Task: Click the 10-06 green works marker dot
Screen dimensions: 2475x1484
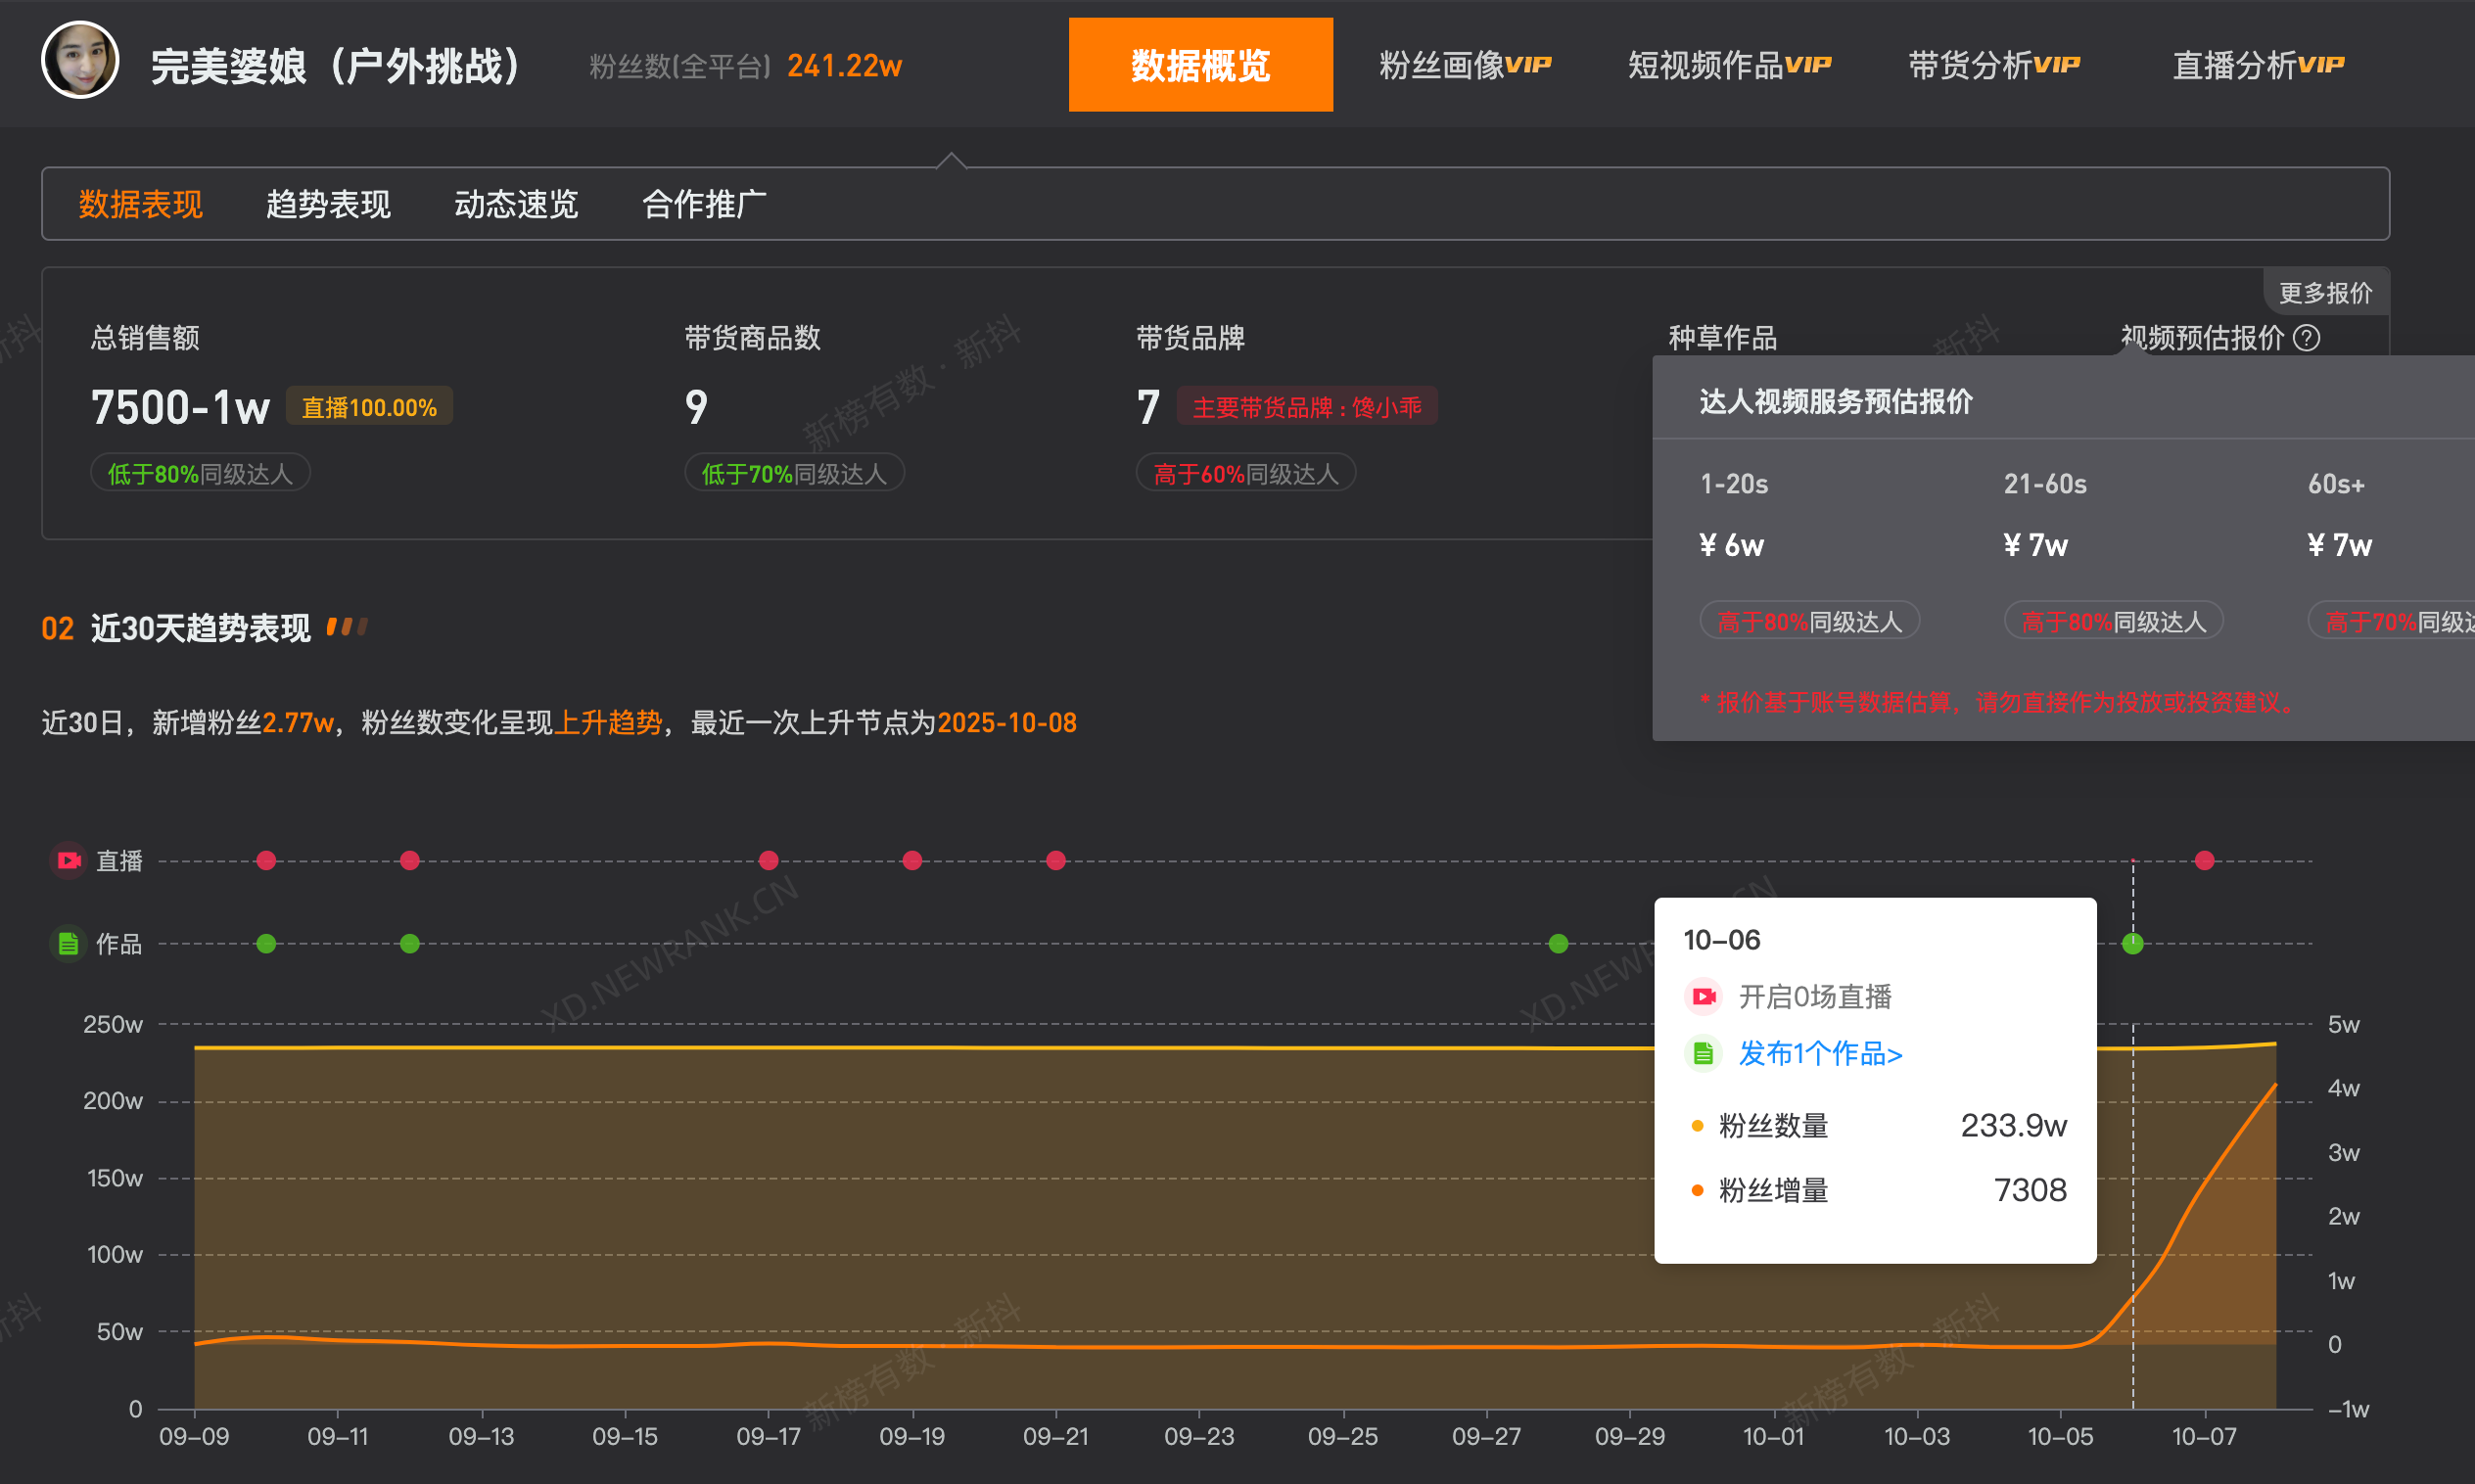Action: (2132, 943)
